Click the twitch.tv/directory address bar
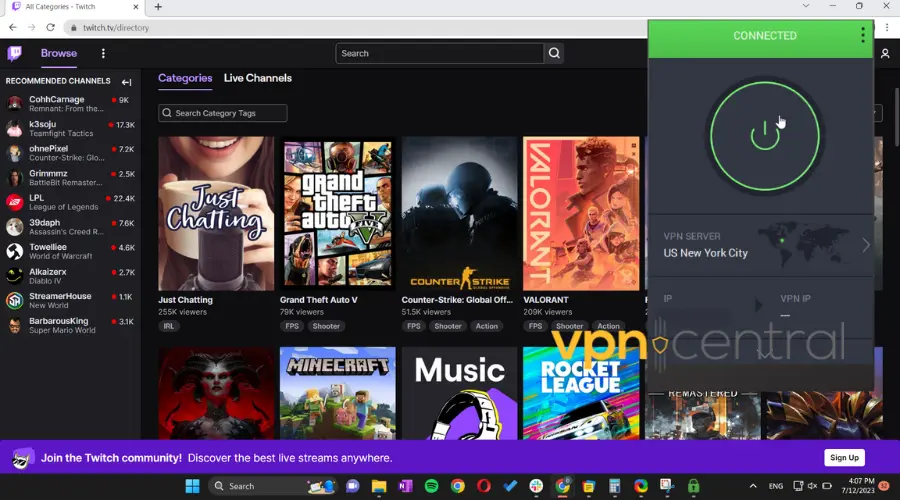900x500 pixels. (x=356, y=28)
